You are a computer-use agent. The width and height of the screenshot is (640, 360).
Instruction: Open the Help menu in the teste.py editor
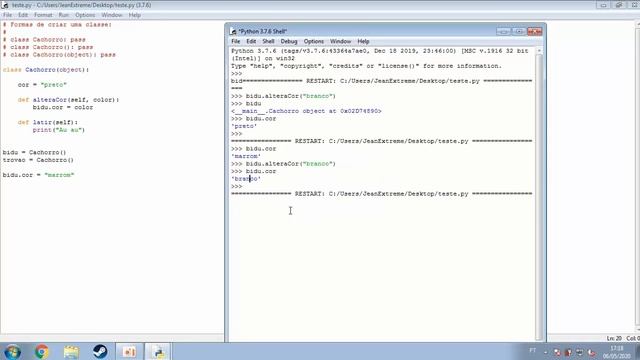pyautogui.click(x=135, y=15)
